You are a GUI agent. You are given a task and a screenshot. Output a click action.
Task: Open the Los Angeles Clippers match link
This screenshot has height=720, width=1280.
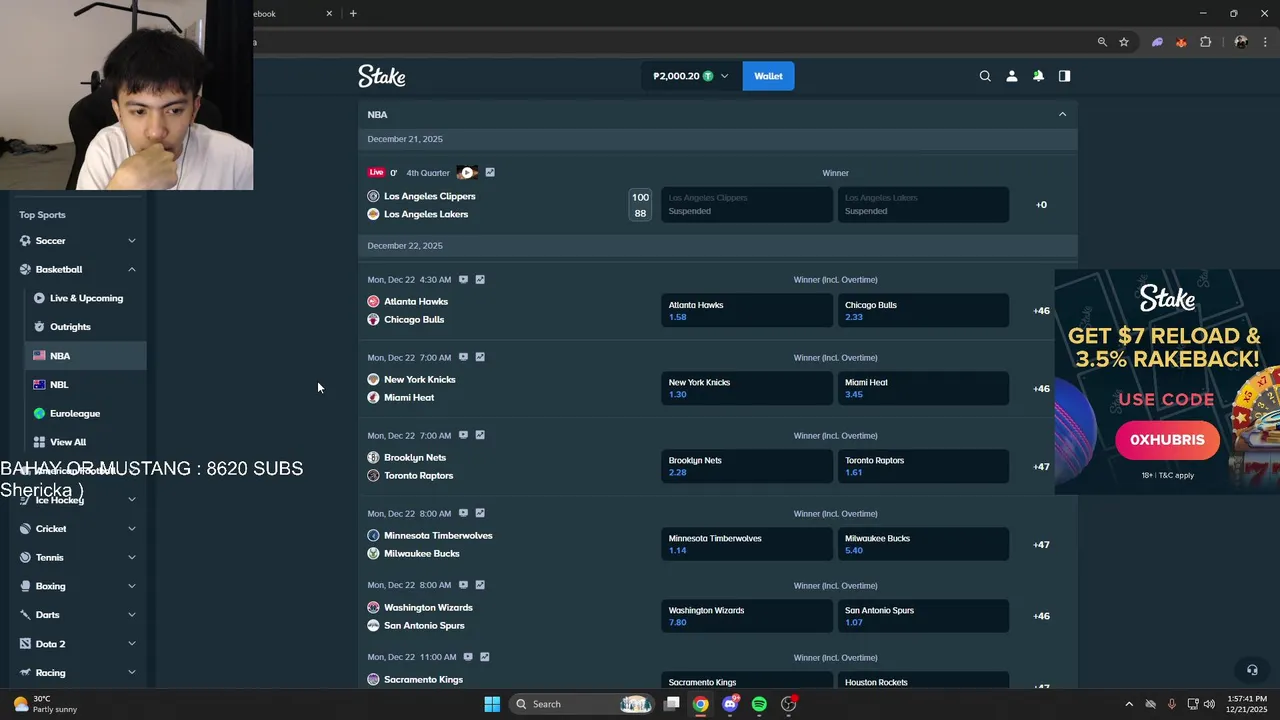pyautogui.click(x=430, y=197)
